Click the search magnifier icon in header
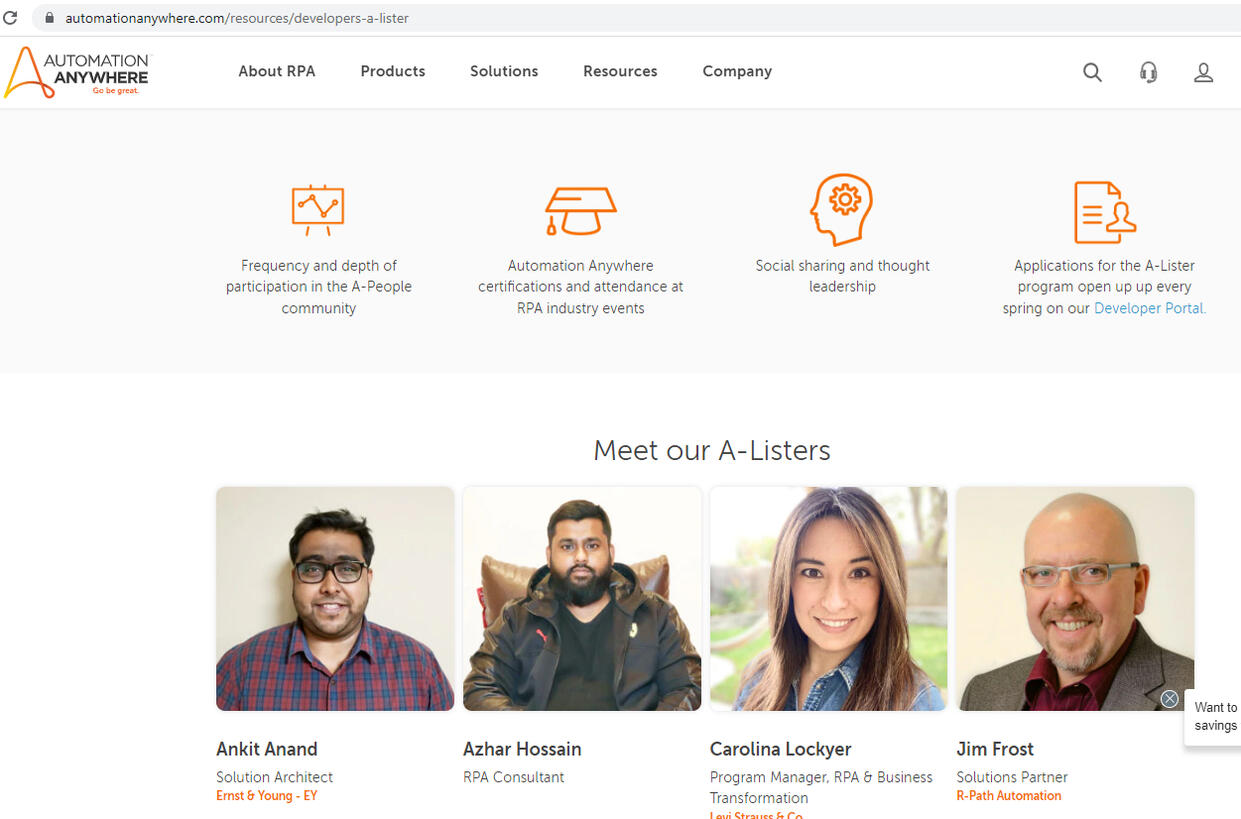 [x=1092, y=72]
